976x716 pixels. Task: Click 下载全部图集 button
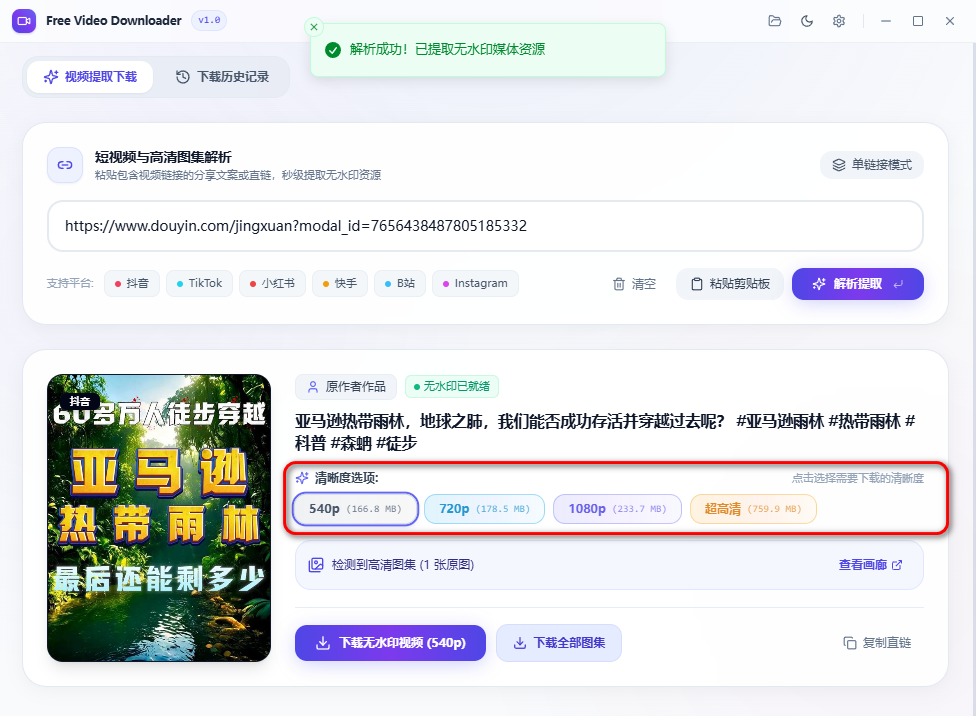click(559, 643)
